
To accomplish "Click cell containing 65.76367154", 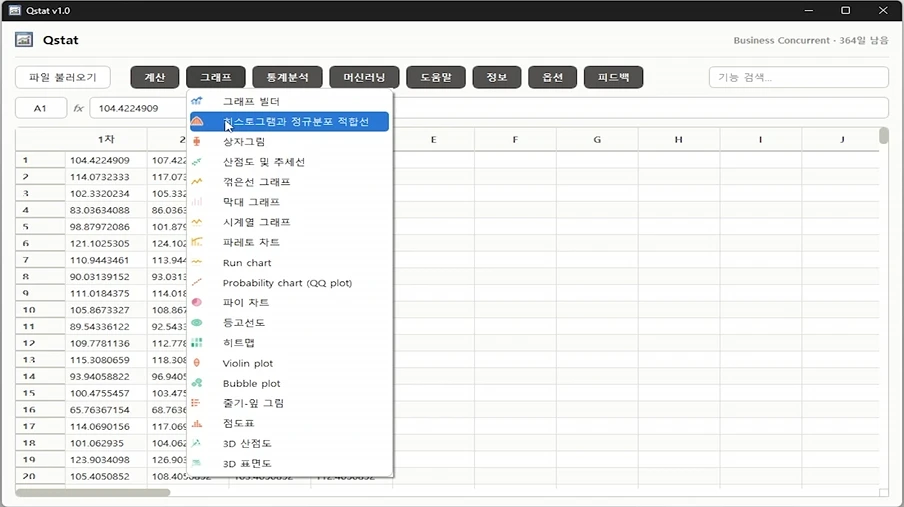I will tap(106, 410).
